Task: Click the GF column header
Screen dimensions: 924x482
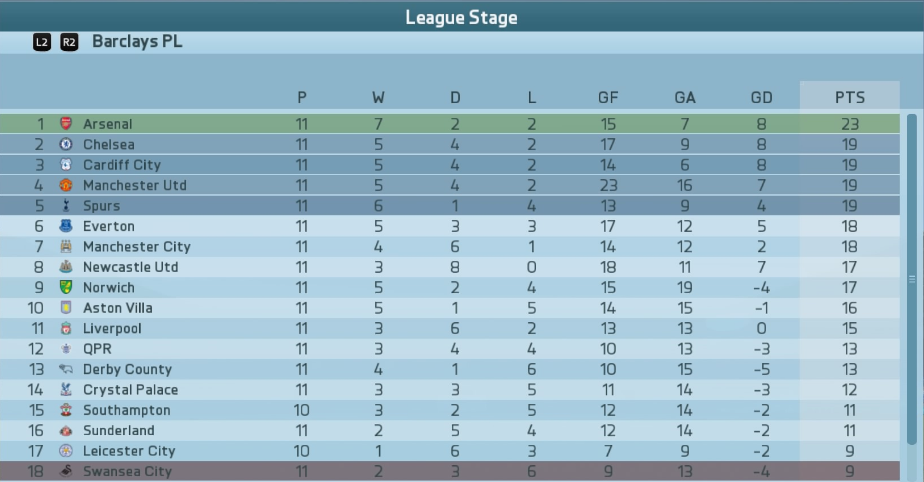Action: click(608, 97)
